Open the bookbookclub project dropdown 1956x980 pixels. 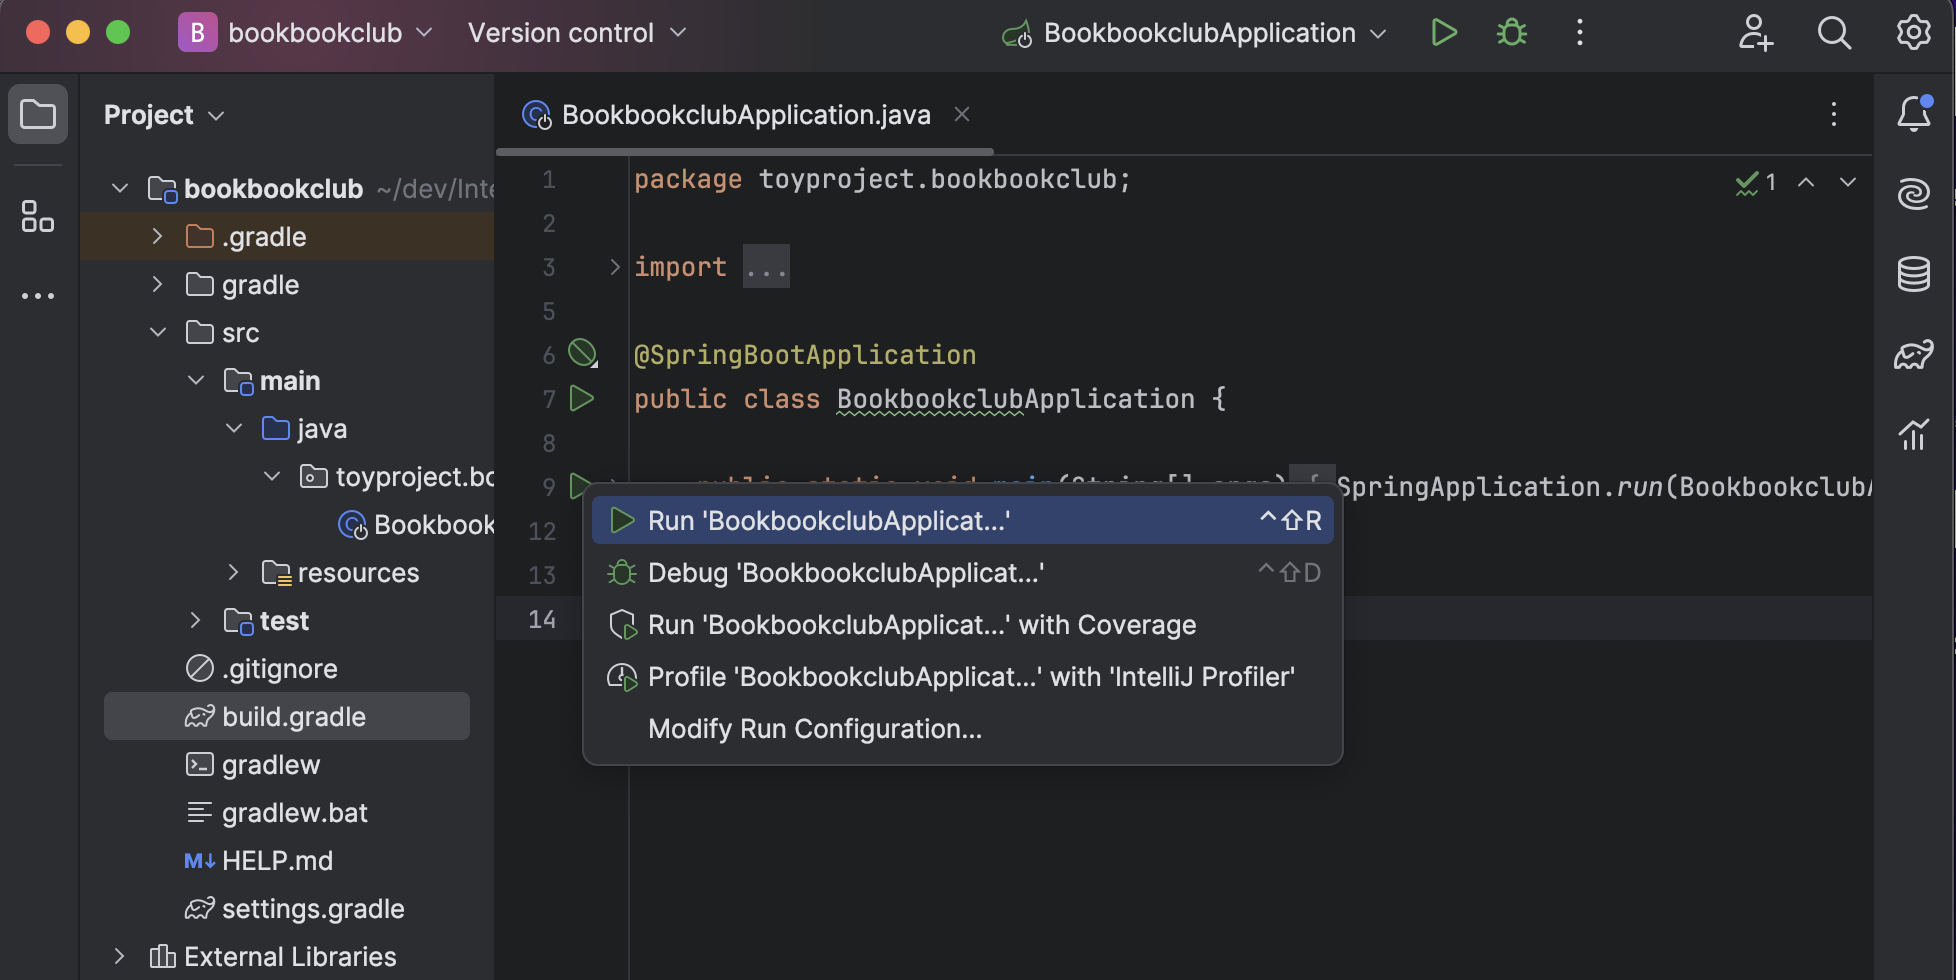tap(330, 33)
